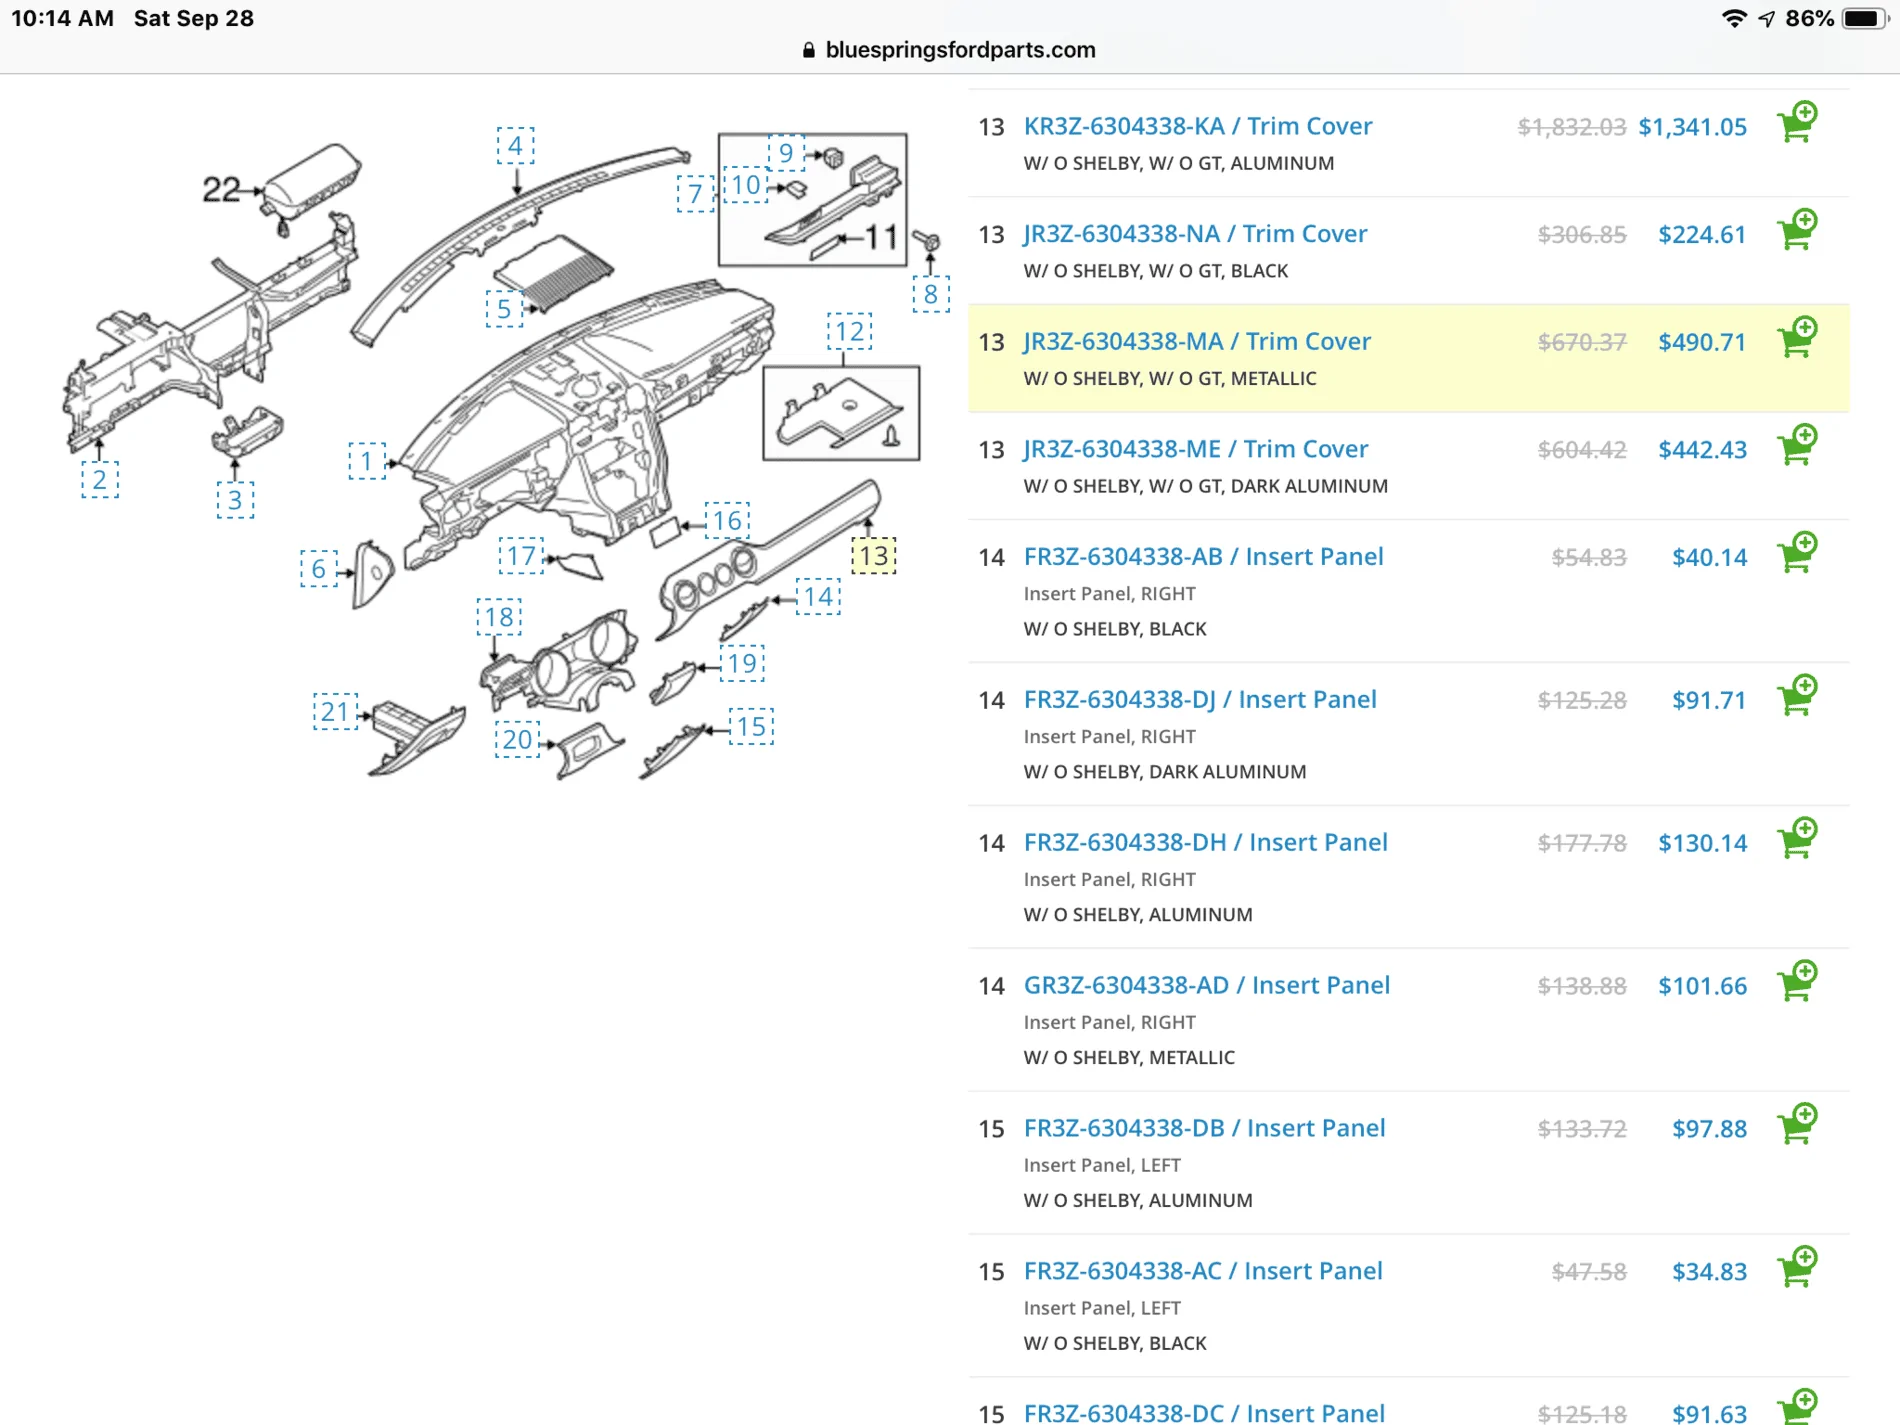Open JR3Z-6304338-MA / Trim Cover link

coord(1196,342)
